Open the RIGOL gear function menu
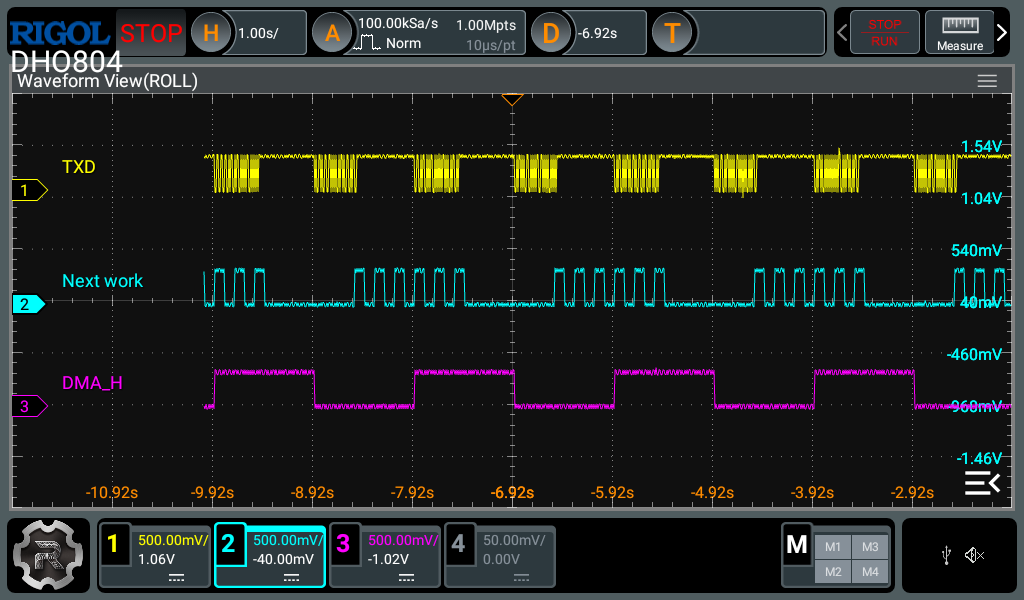The width and height of the screenshot is (1024, 600). tap(48, 555)
